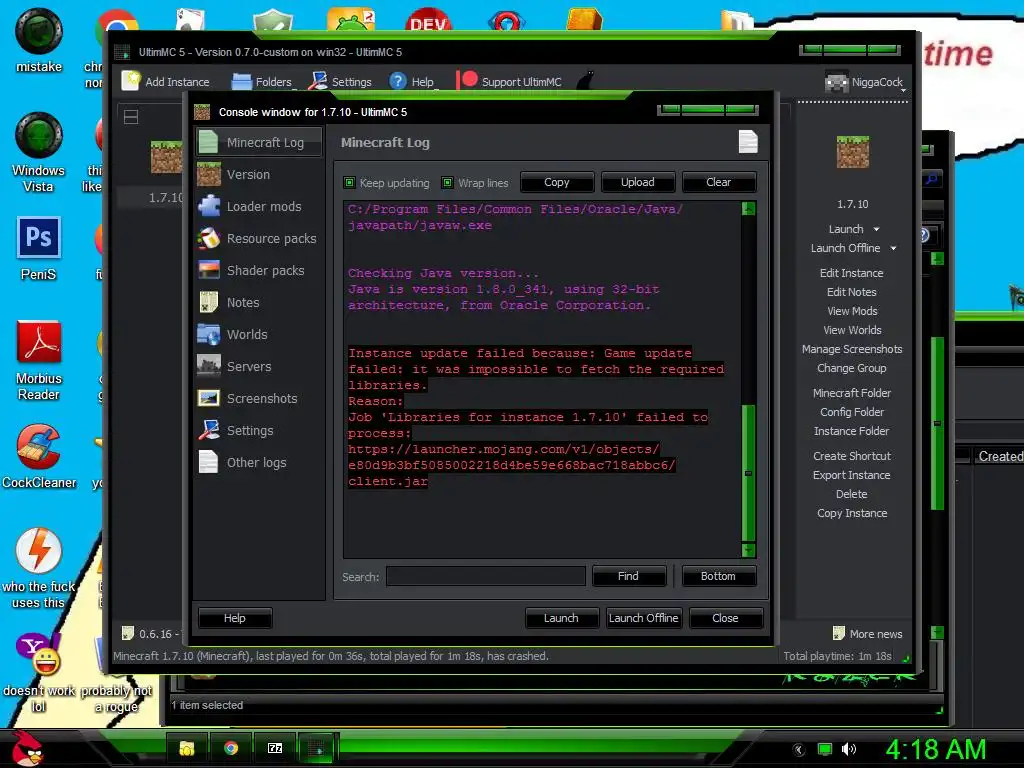This screenshot has height=768, width=1024.
Task: Select the Minecraft Log page
Action: coord(259,142)
